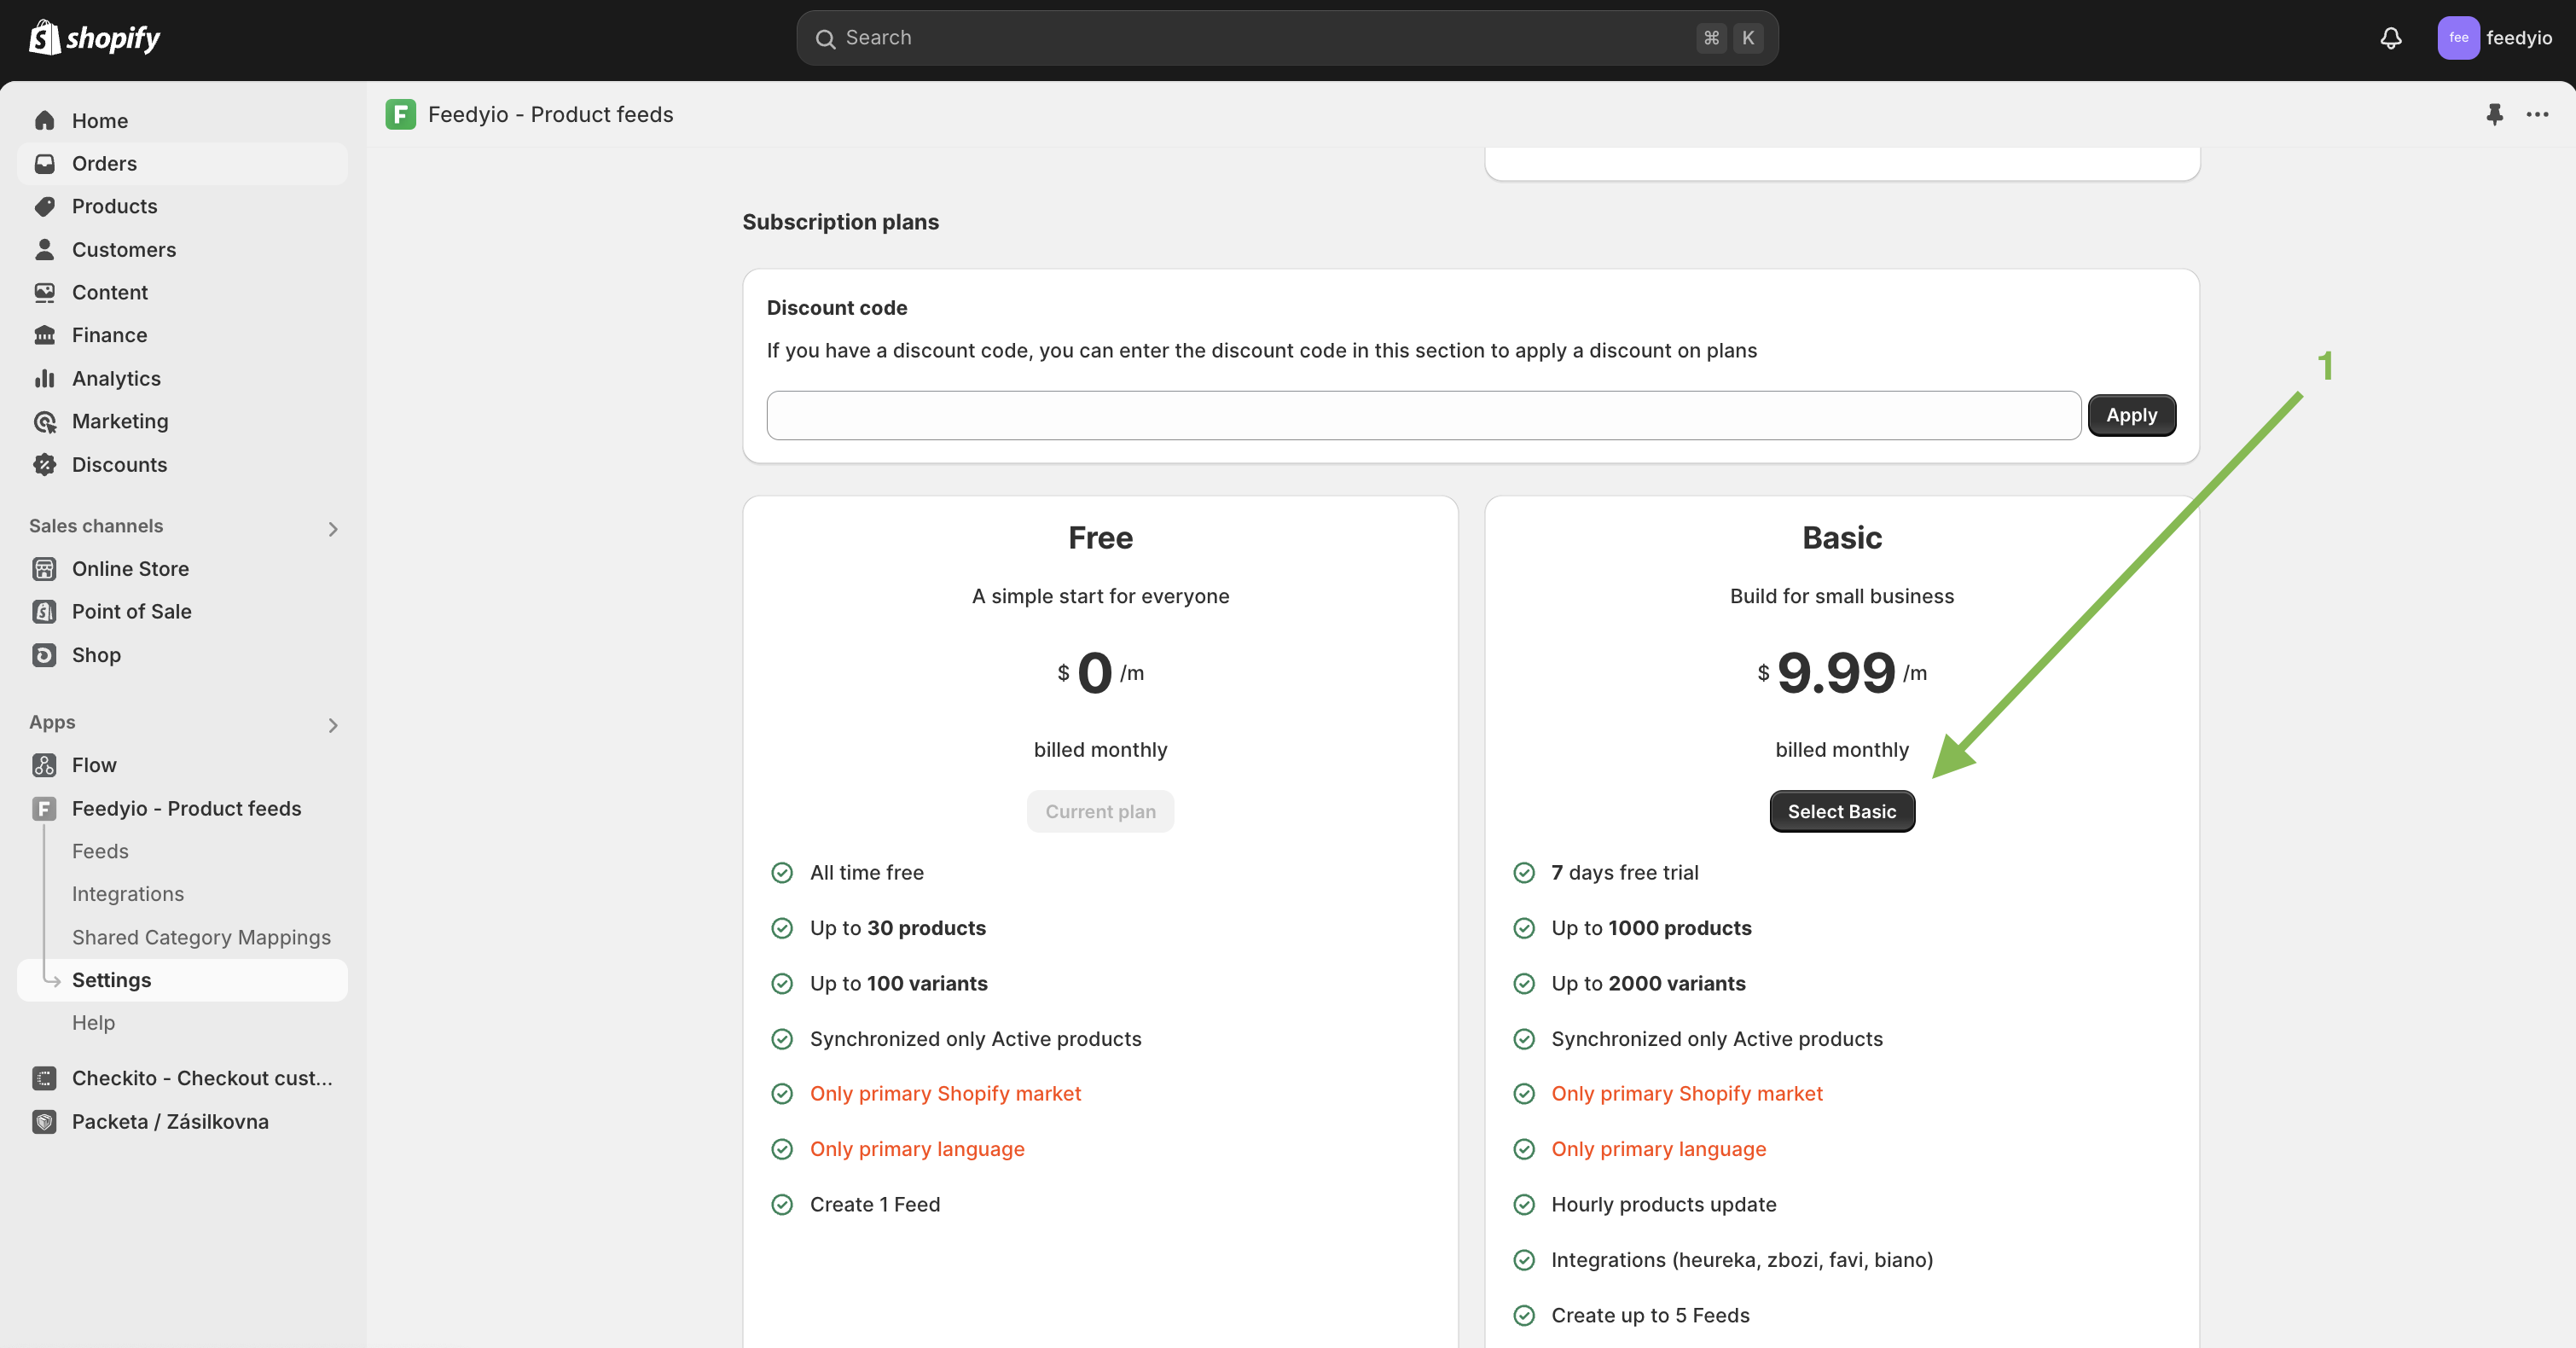
Task: Click the Packeta app icon
Action: click(x=44, y=1121)
